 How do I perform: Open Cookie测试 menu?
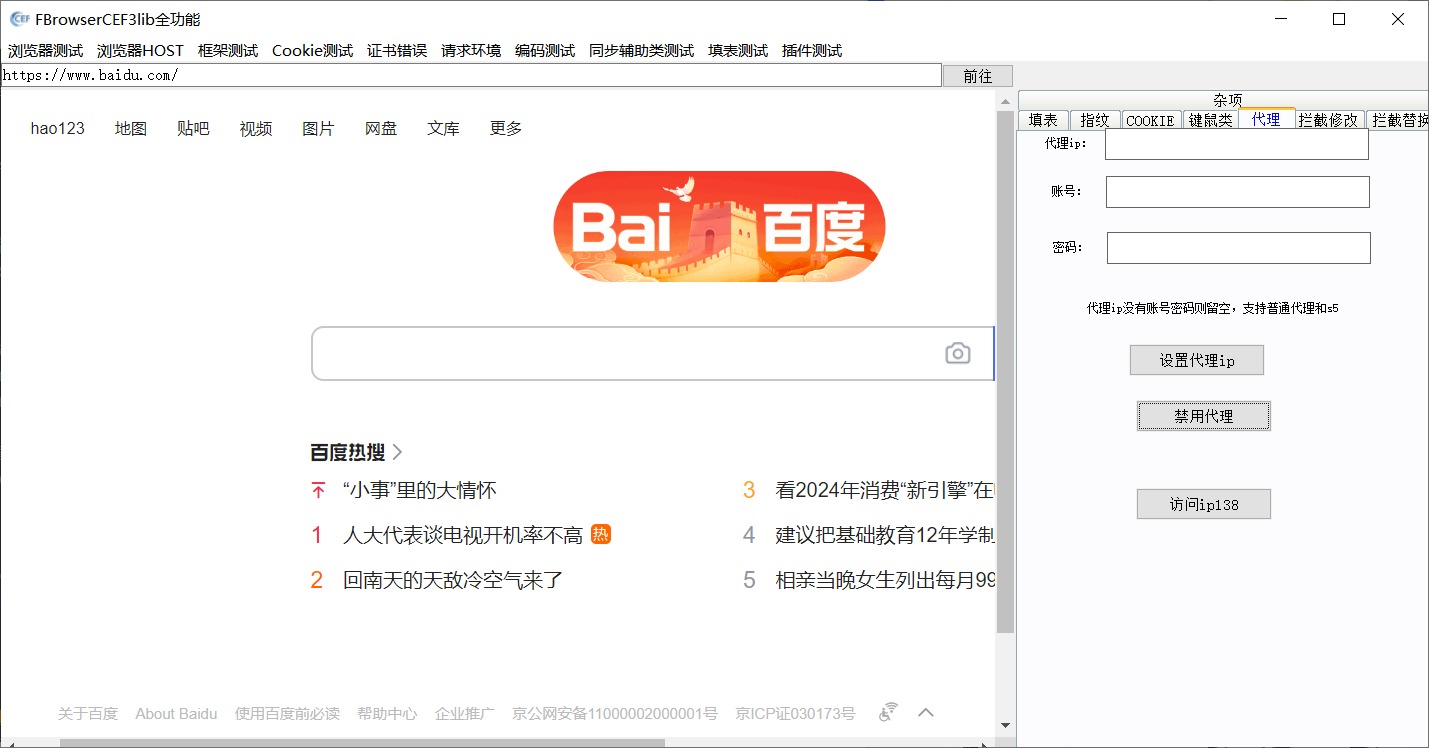(312, 51)
